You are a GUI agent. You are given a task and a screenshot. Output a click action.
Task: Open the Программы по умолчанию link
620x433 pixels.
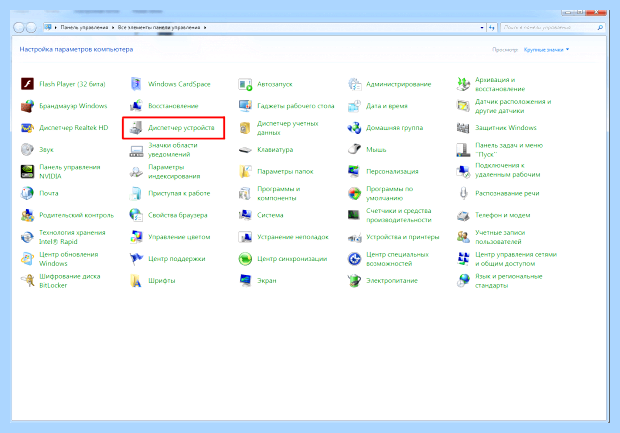[389, 193]
